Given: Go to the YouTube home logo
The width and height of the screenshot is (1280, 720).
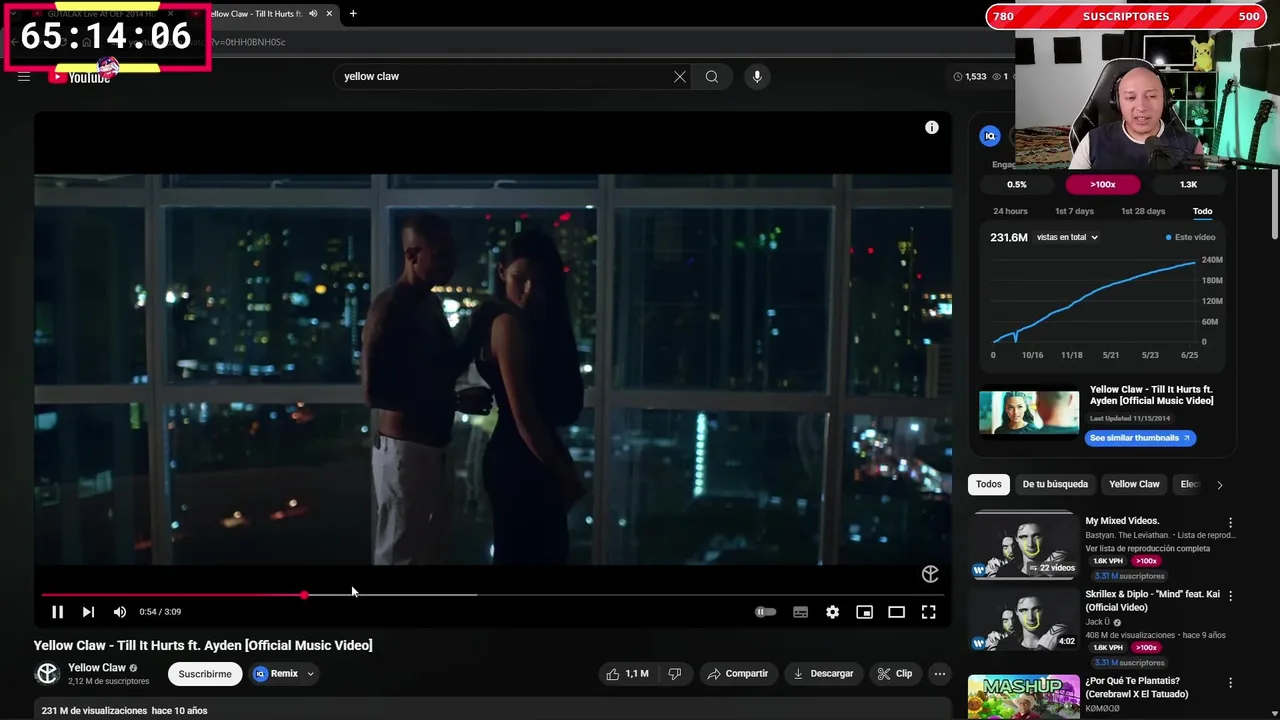Looking at the screenshot, I should [80, 77].
